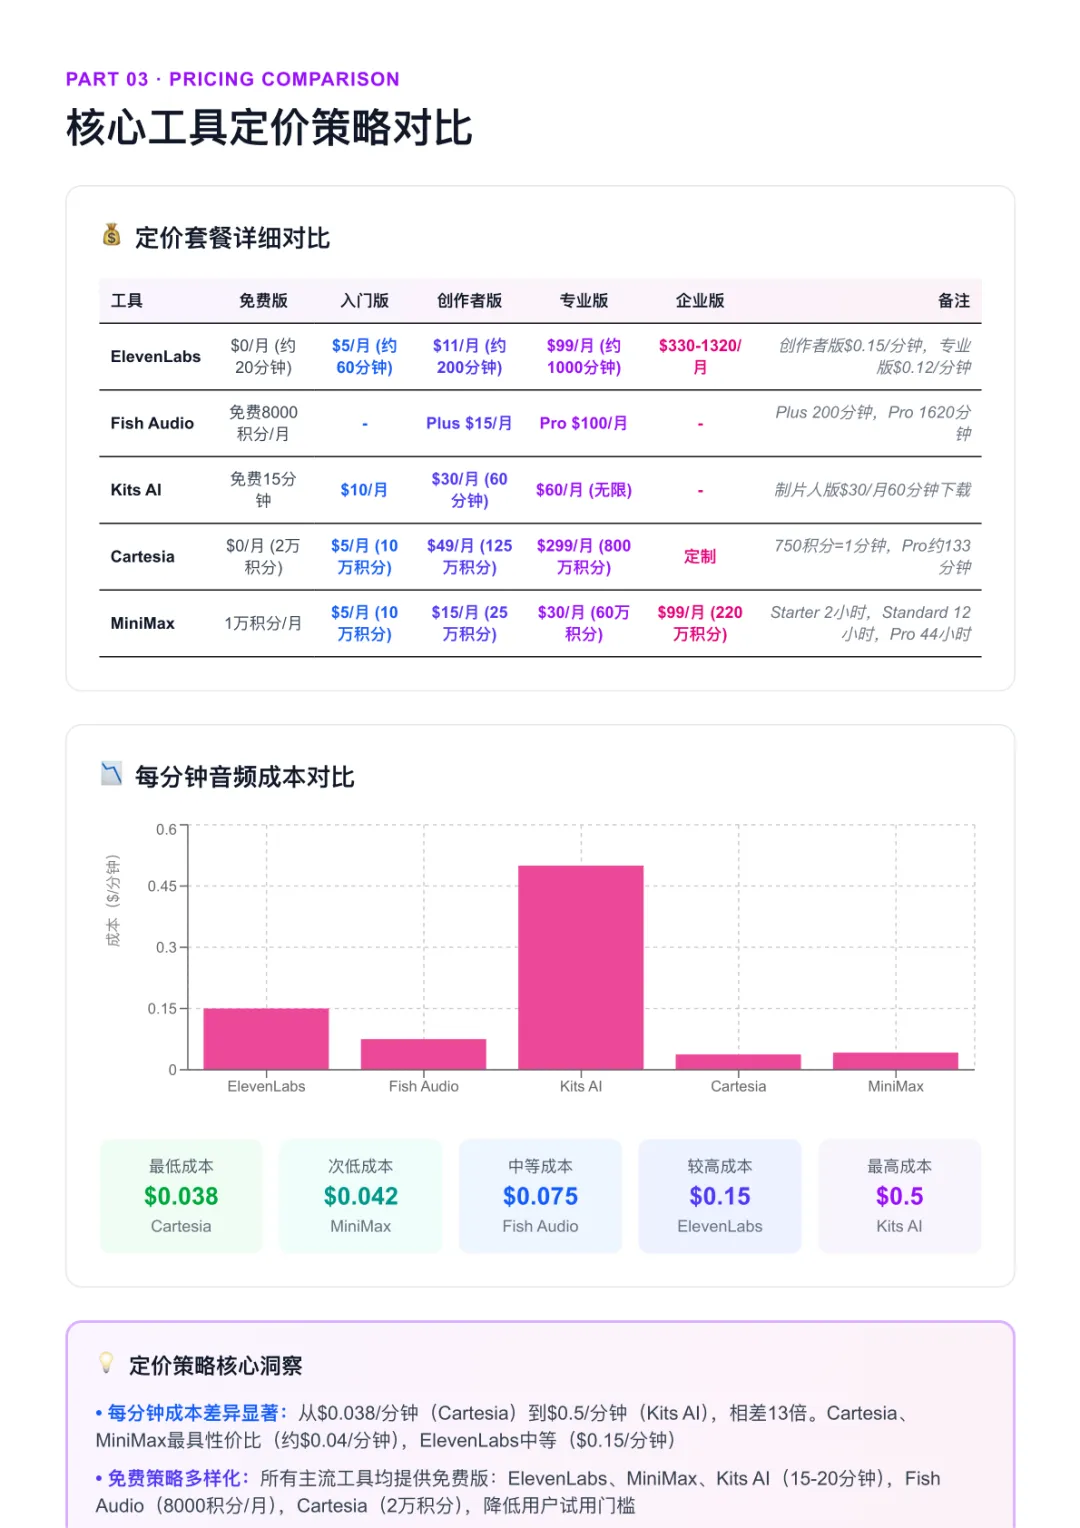Select the Cartesia row name in table
The width and height of the screenshot is (1080, 1528).
click(x=142, y=557)
